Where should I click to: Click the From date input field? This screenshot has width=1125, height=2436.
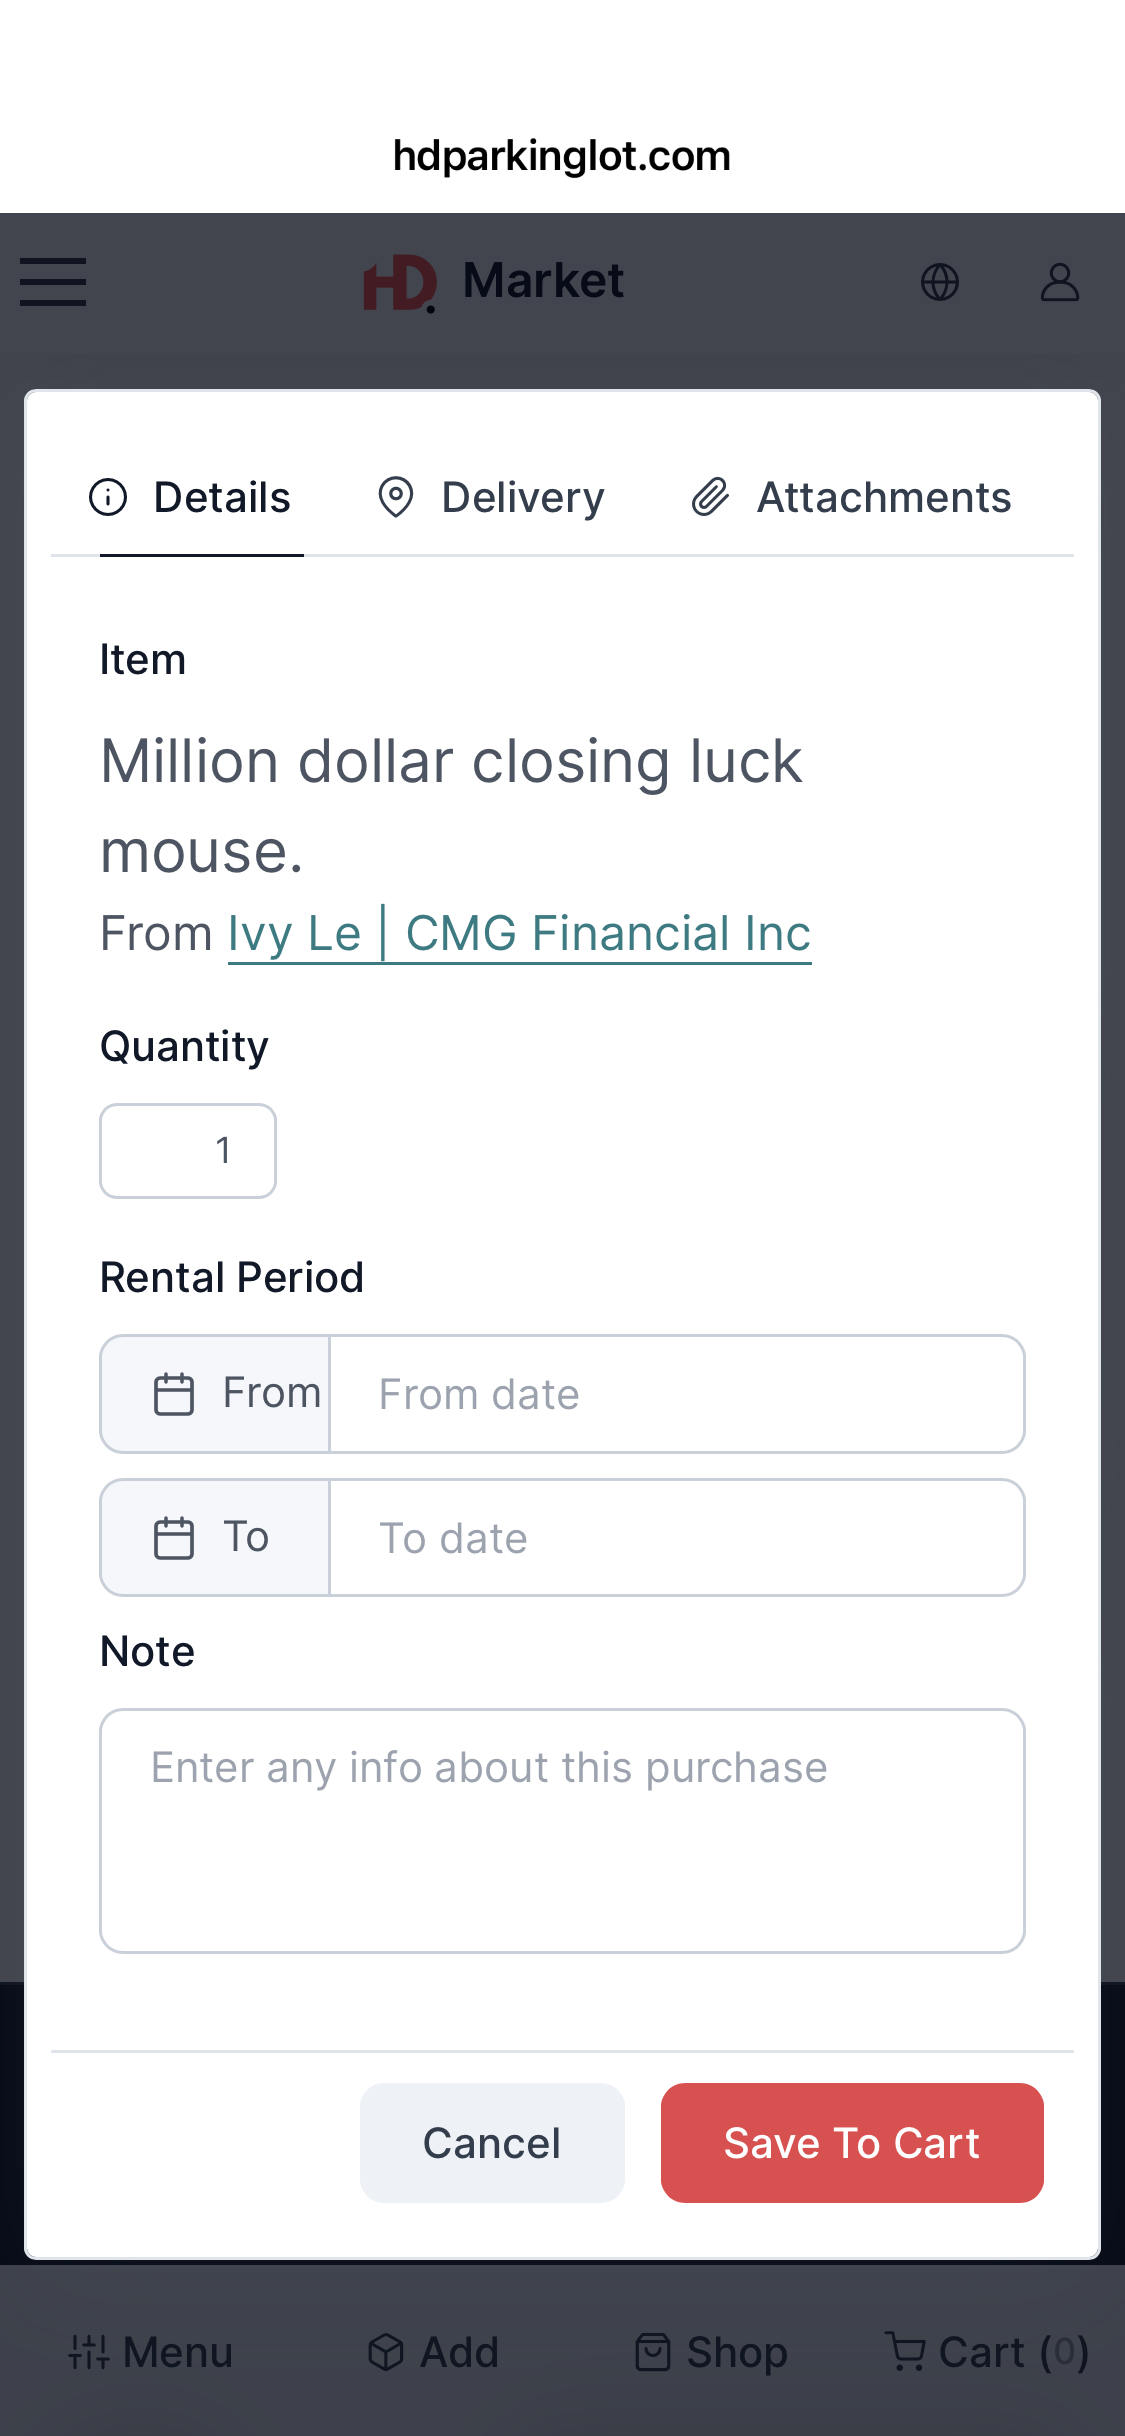(x=676, y=1394)
